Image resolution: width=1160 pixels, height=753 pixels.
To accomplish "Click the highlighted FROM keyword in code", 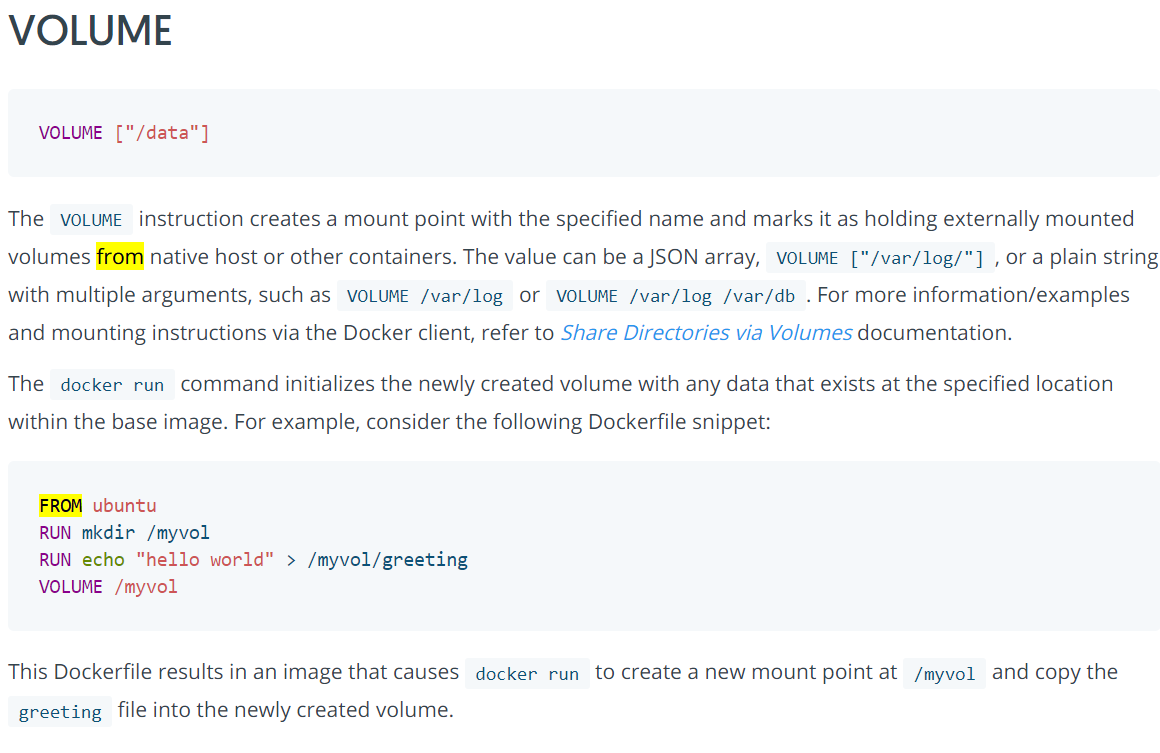I will [x=61, y=506].
